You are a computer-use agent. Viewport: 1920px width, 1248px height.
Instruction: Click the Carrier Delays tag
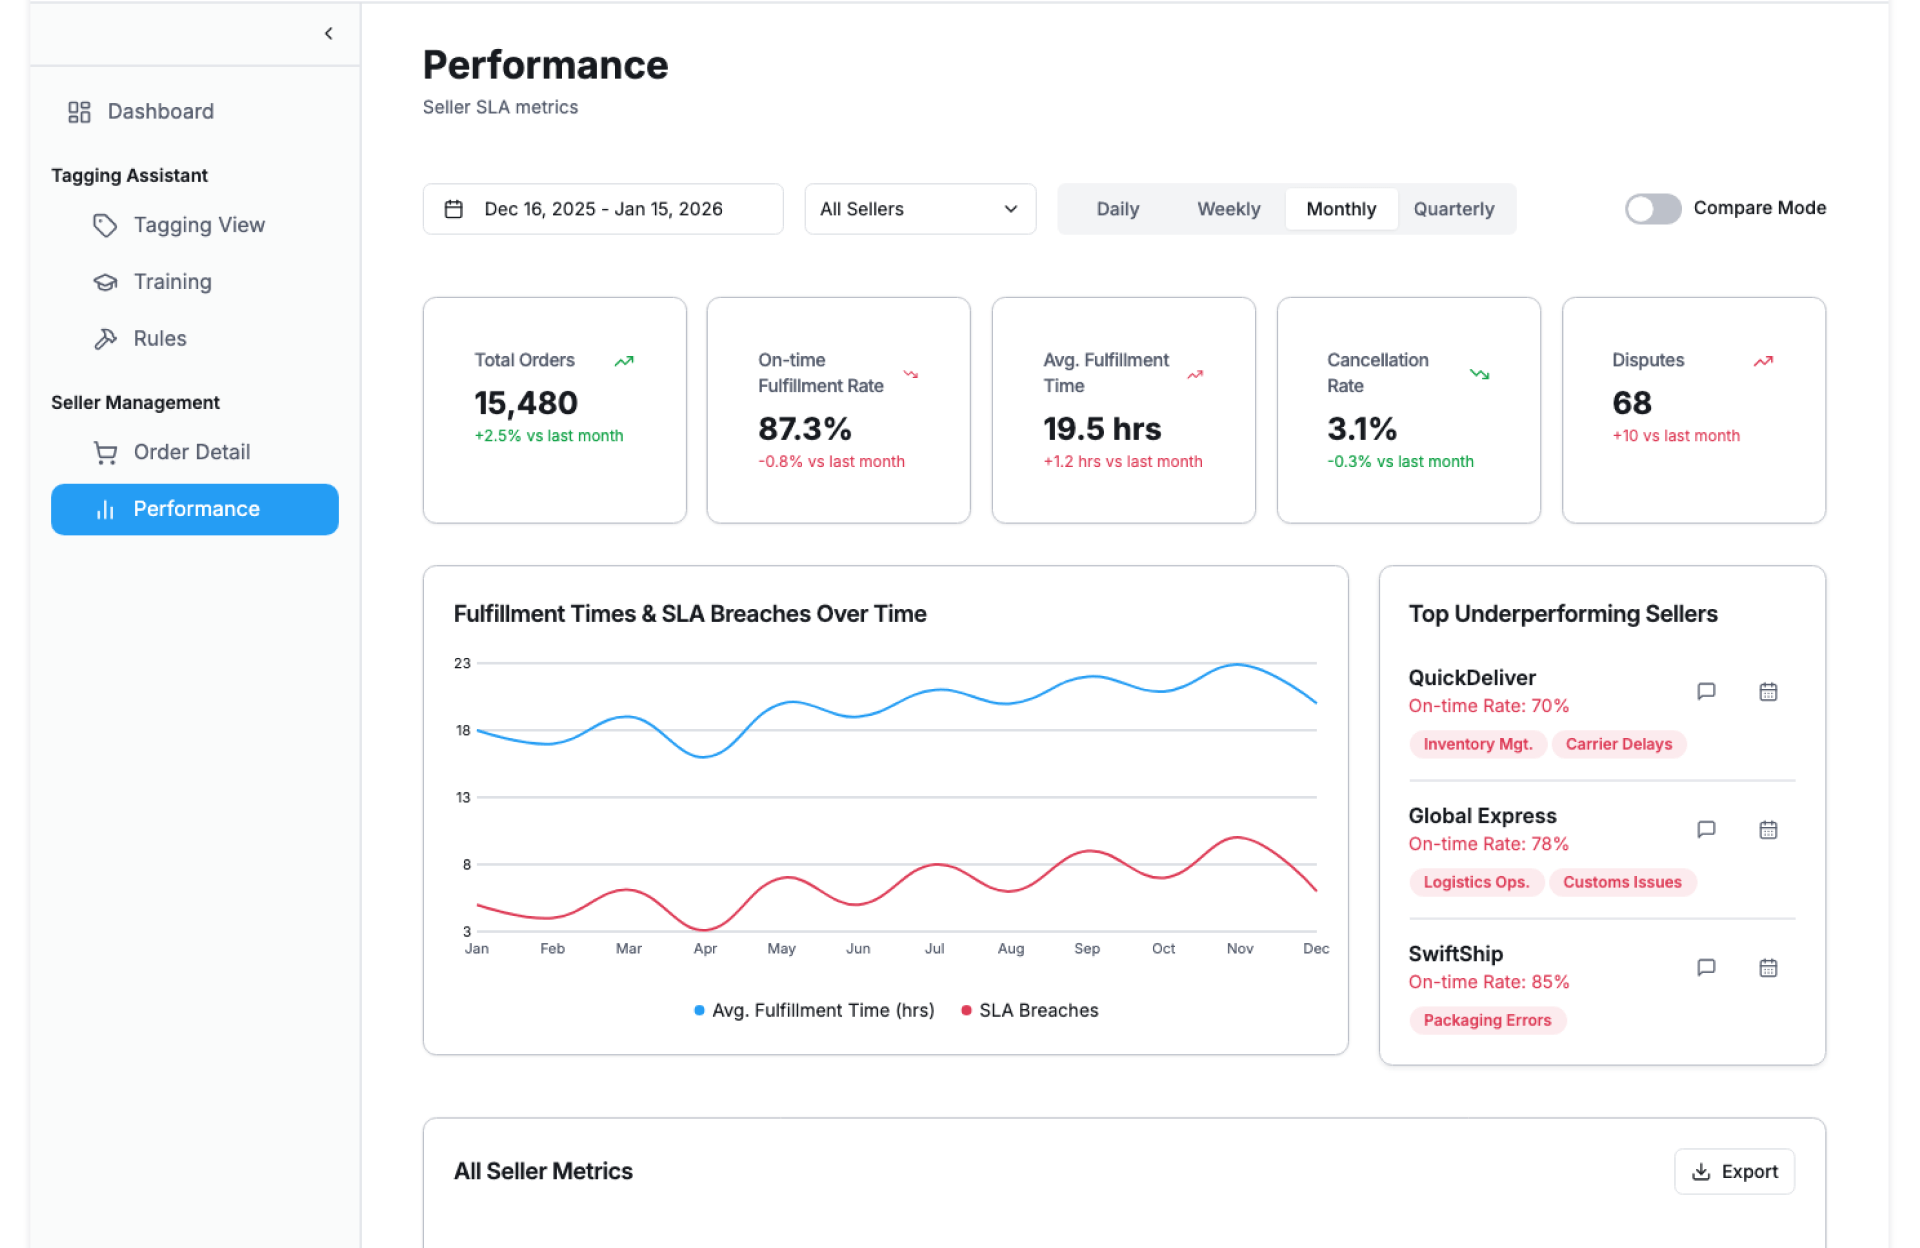point(1618,744)
